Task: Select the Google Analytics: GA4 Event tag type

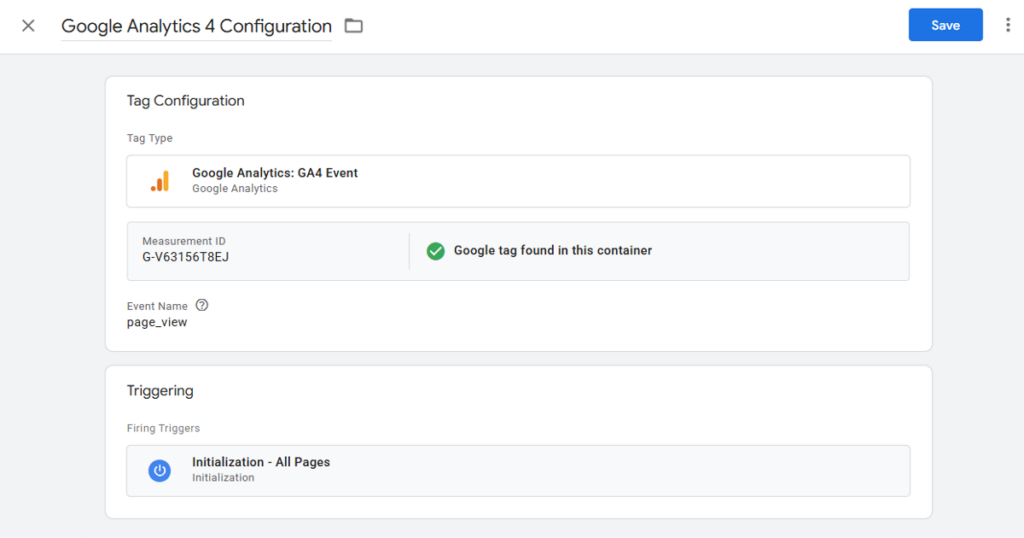Action: click(274, 173)
